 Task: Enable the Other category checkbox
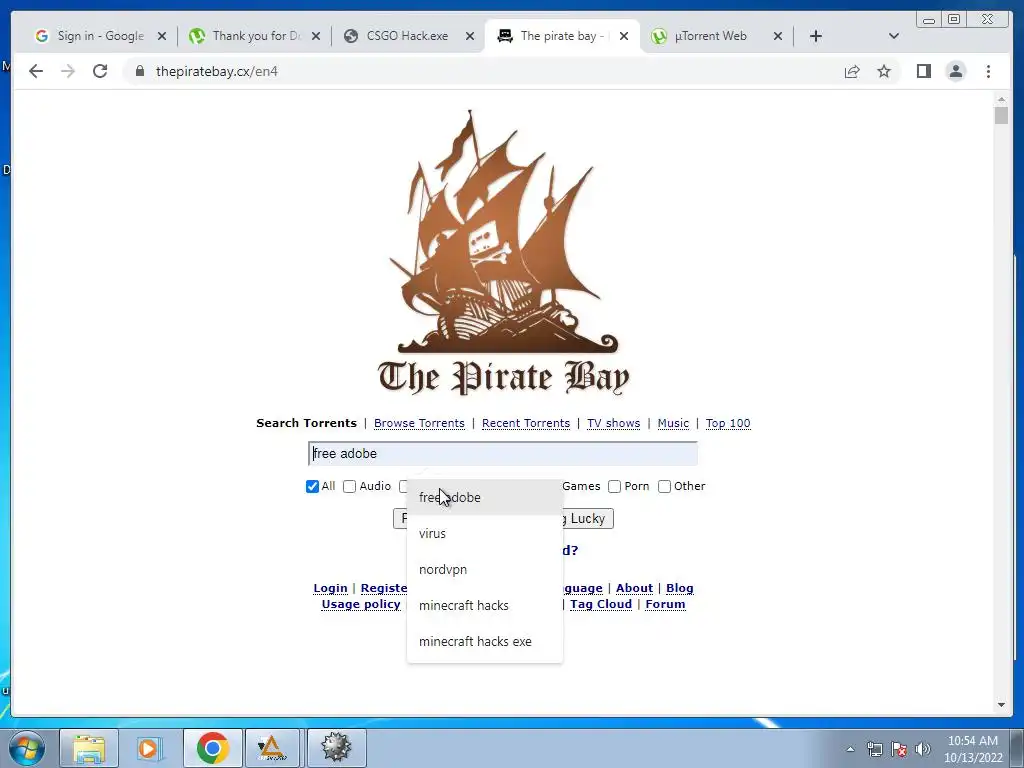pos(664,487)
